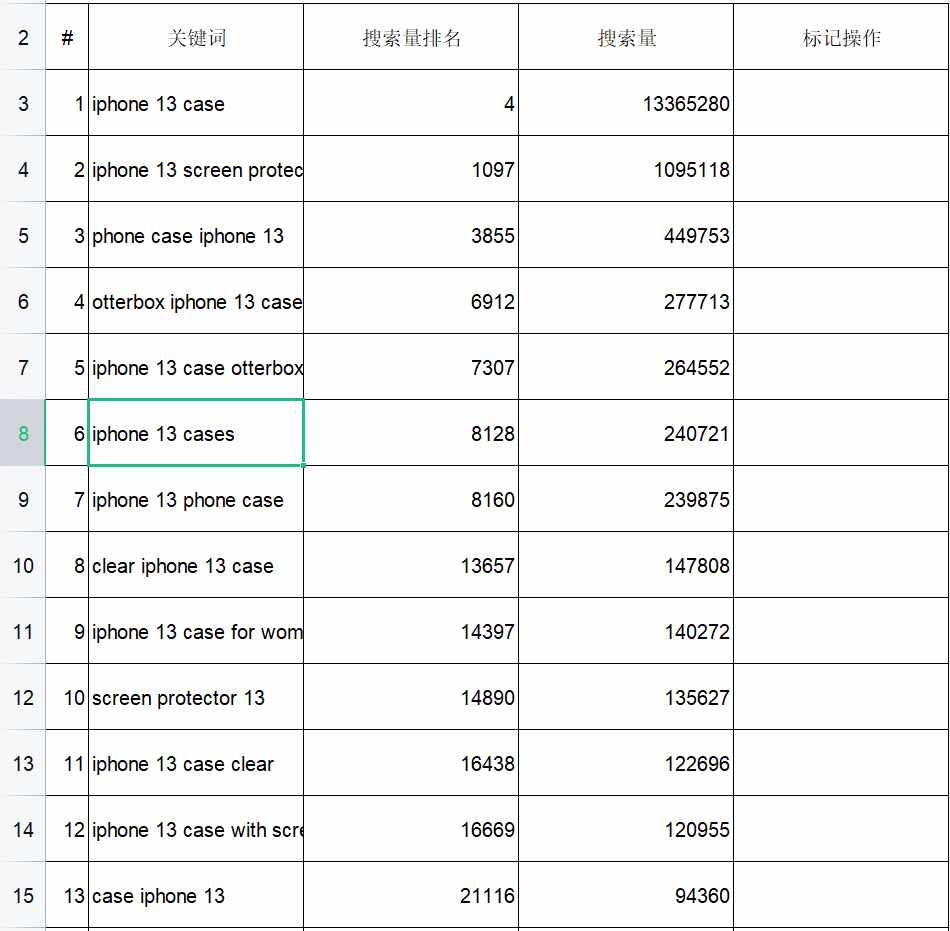Click 标记操作 cell in the iphone 13 cases row
The width and height of the screenshot is (950, 931).
coord(841,433)
